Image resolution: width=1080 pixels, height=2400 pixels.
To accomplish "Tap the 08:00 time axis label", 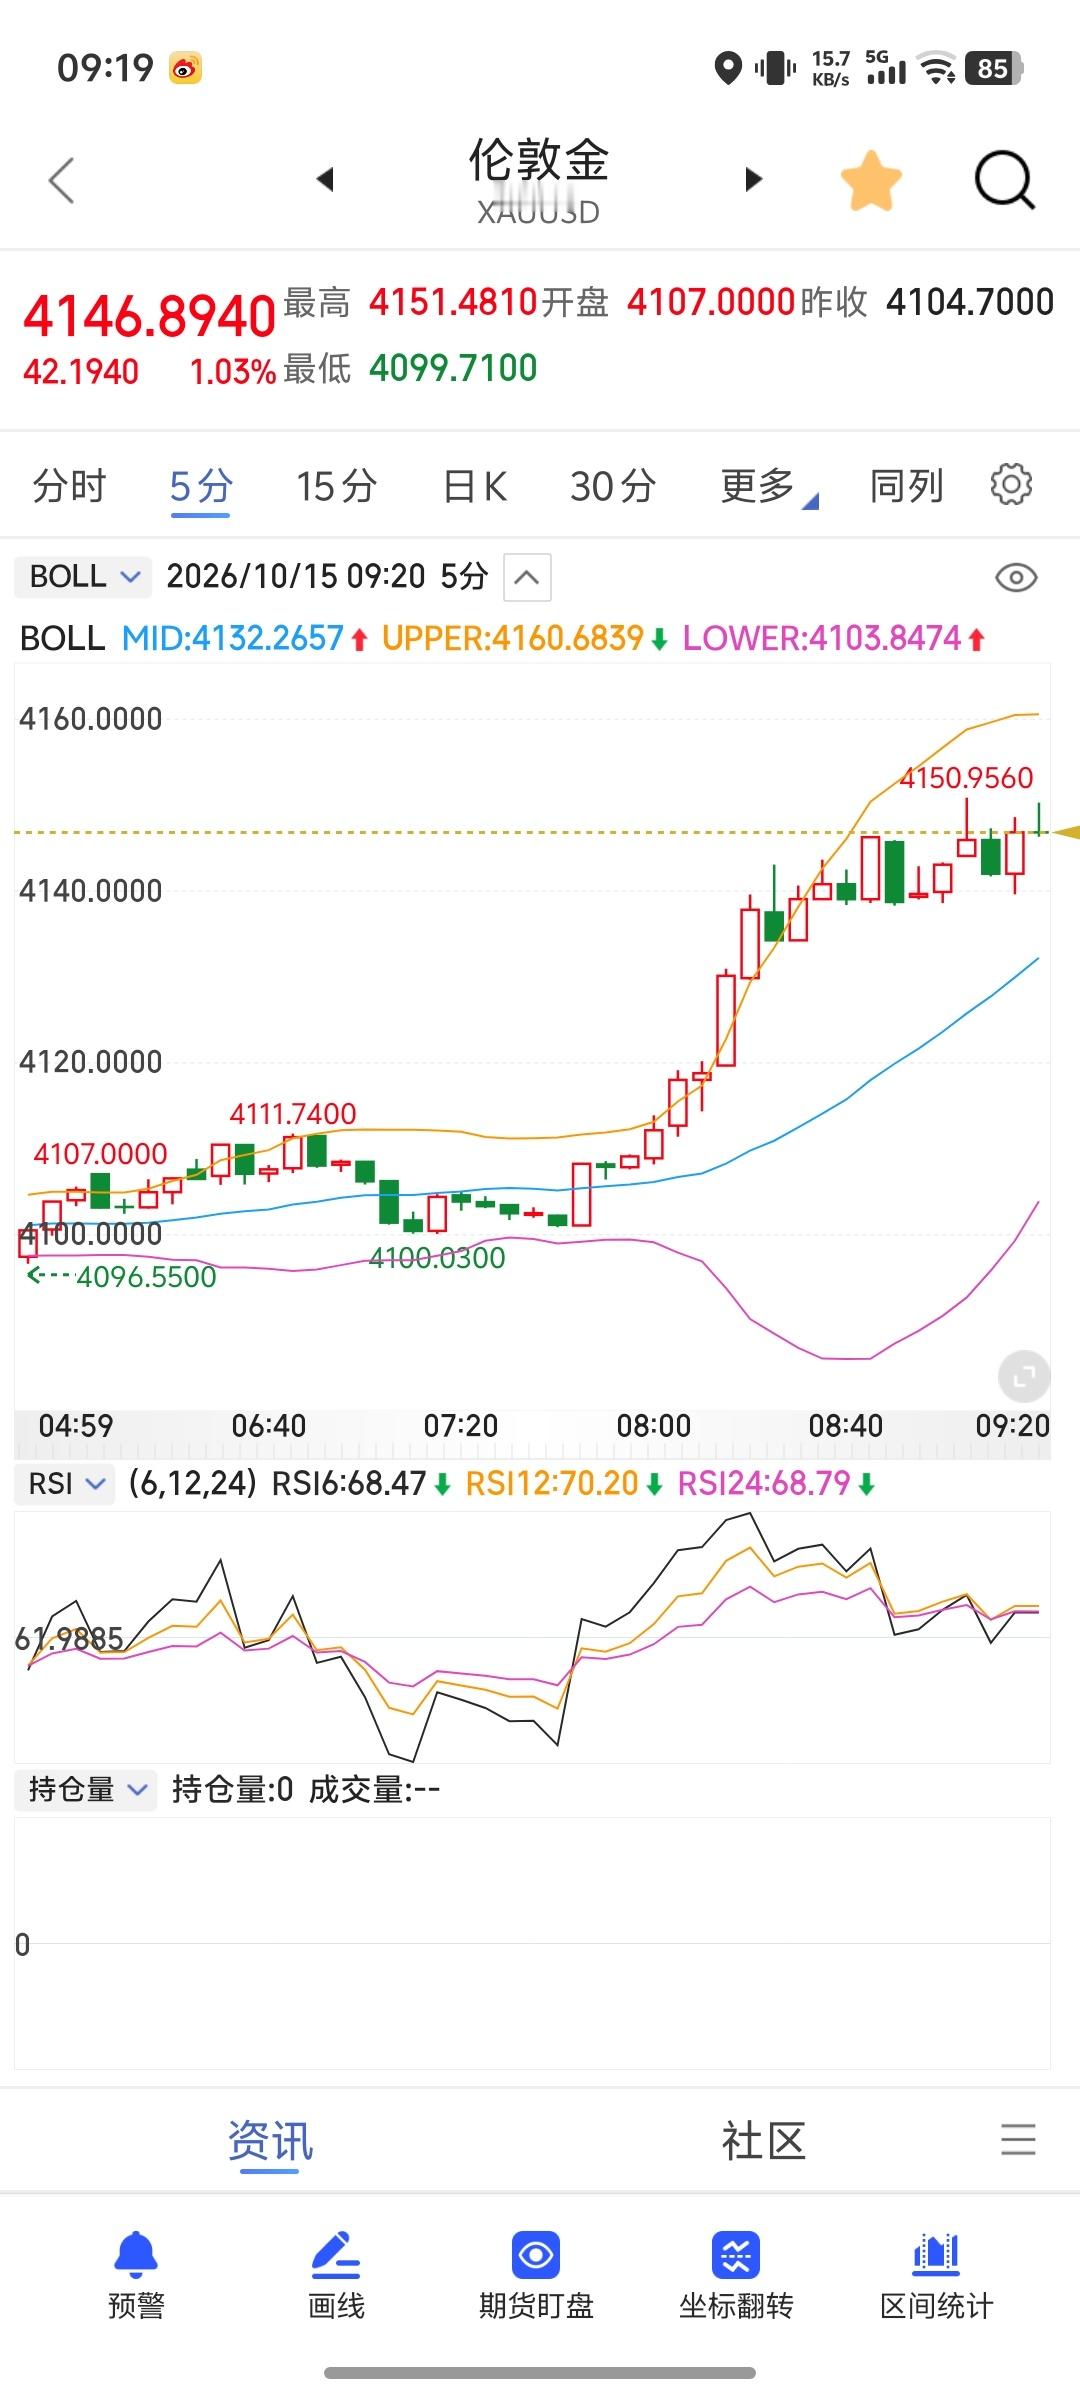I will coord(653,1425).
